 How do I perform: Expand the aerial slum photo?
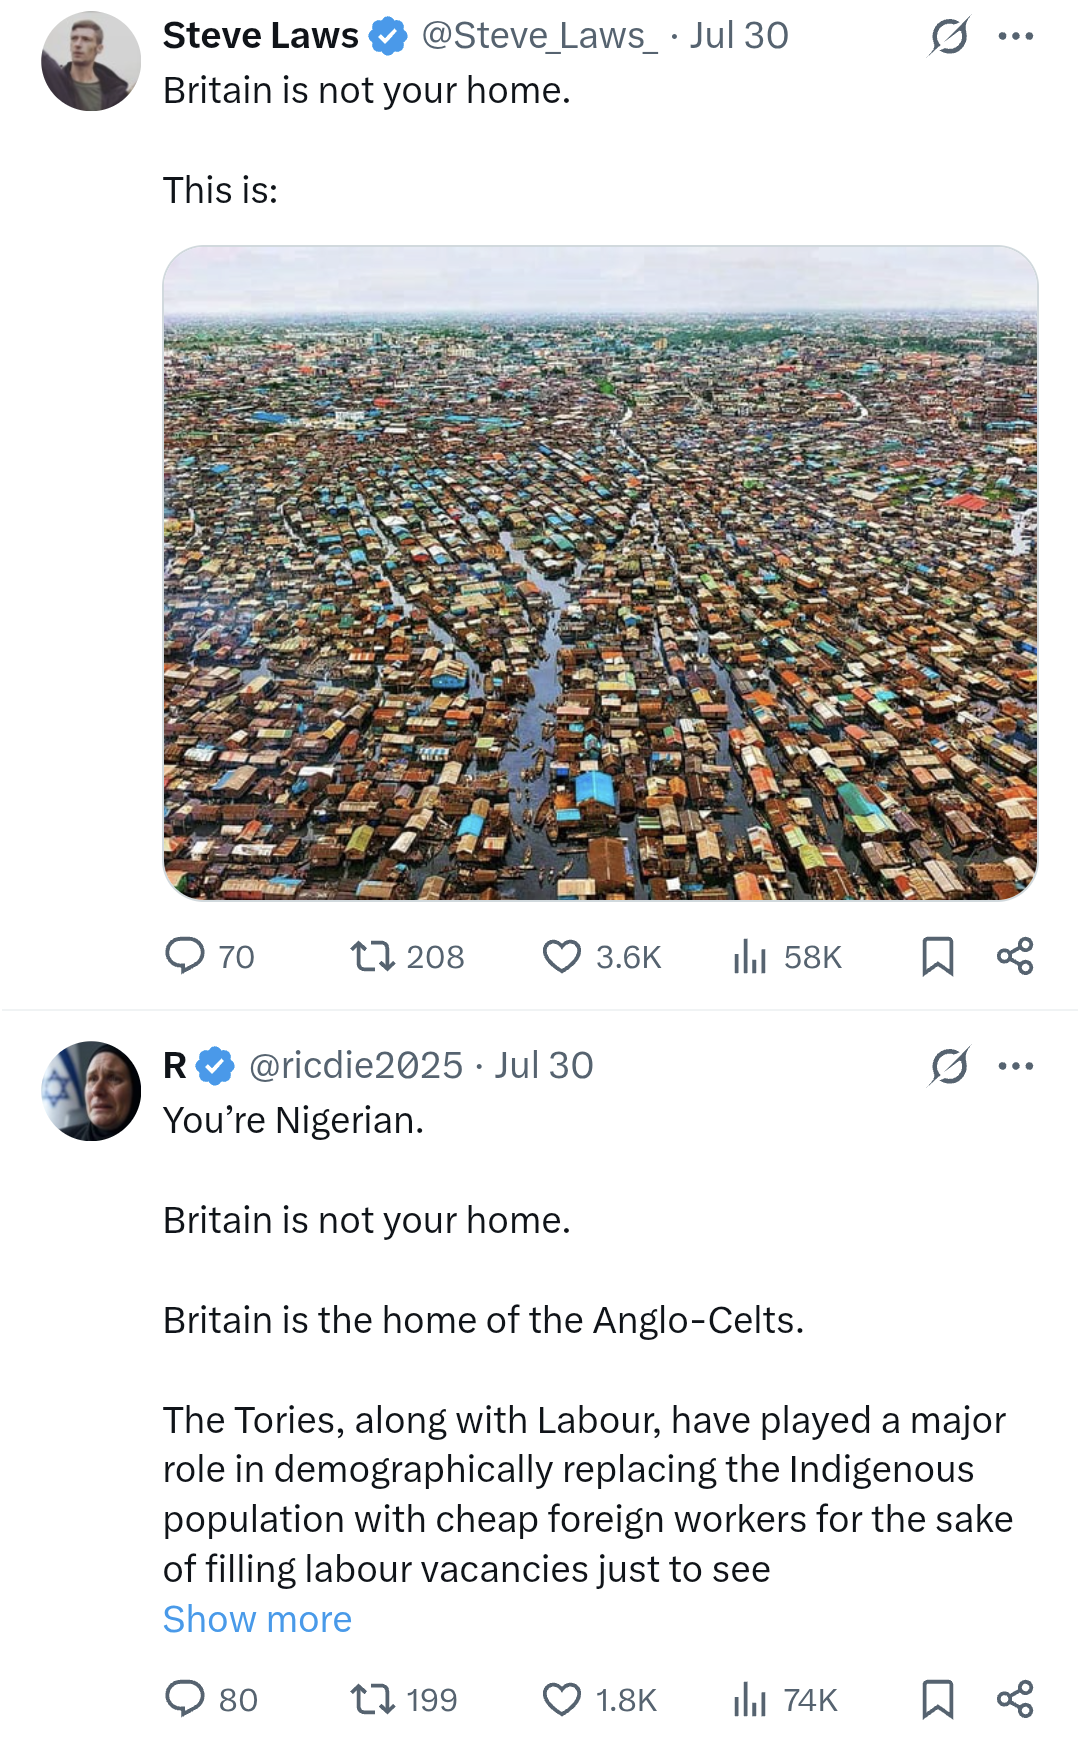pyautogui.click(x=600, y=573)
